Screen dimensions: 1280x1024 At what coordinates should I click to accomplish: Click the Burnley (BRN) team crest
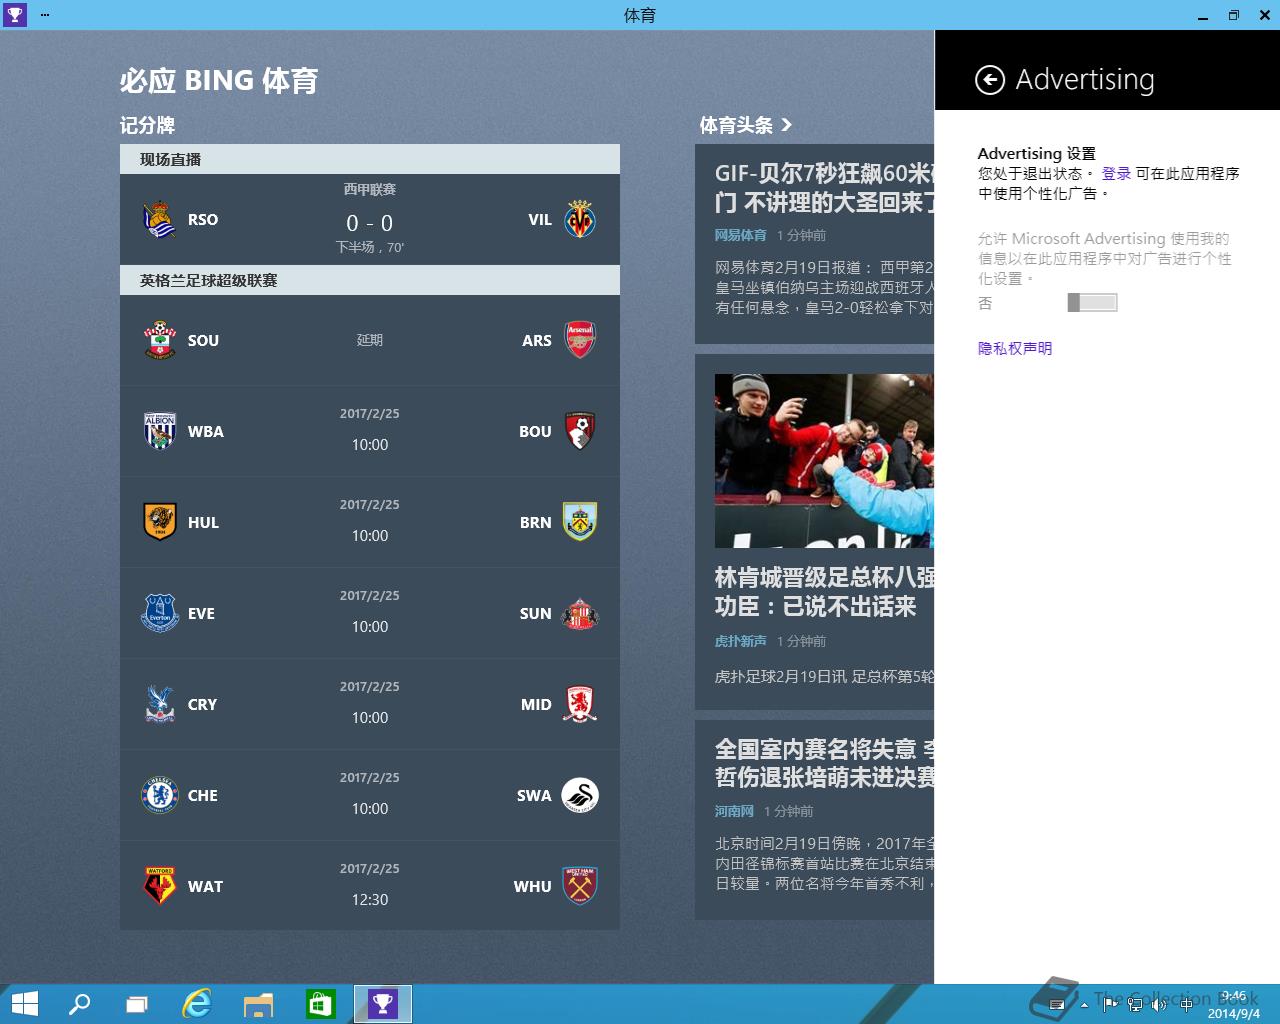[580, 522]
